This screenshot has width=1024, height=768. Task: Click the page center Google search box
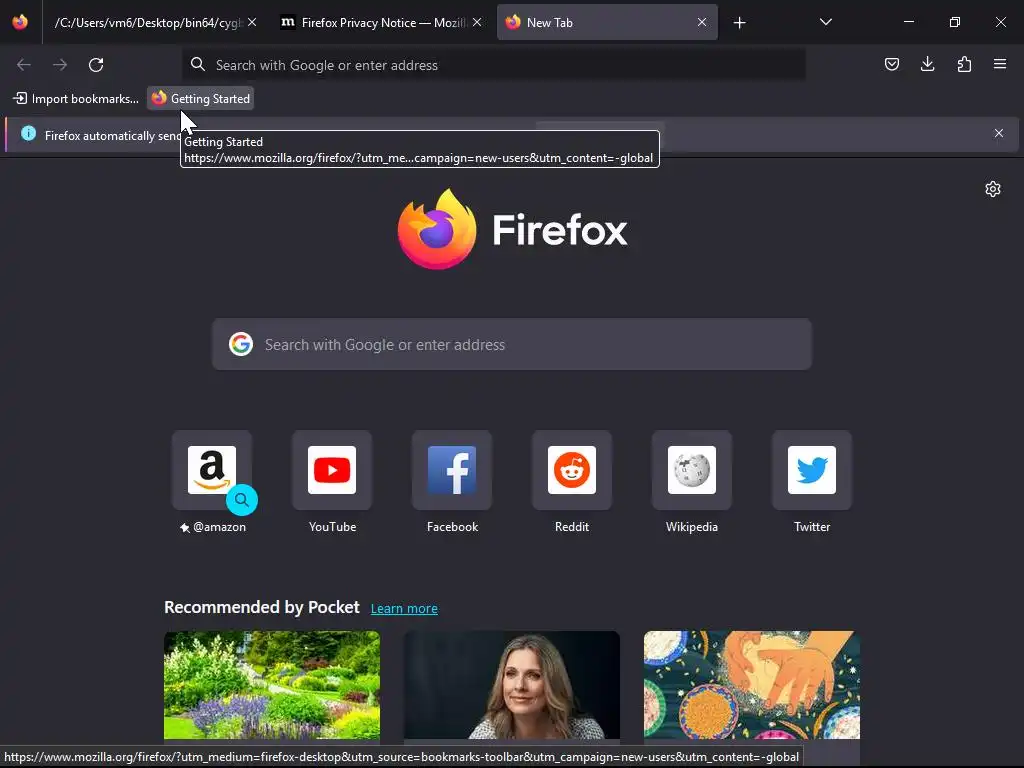512,344
